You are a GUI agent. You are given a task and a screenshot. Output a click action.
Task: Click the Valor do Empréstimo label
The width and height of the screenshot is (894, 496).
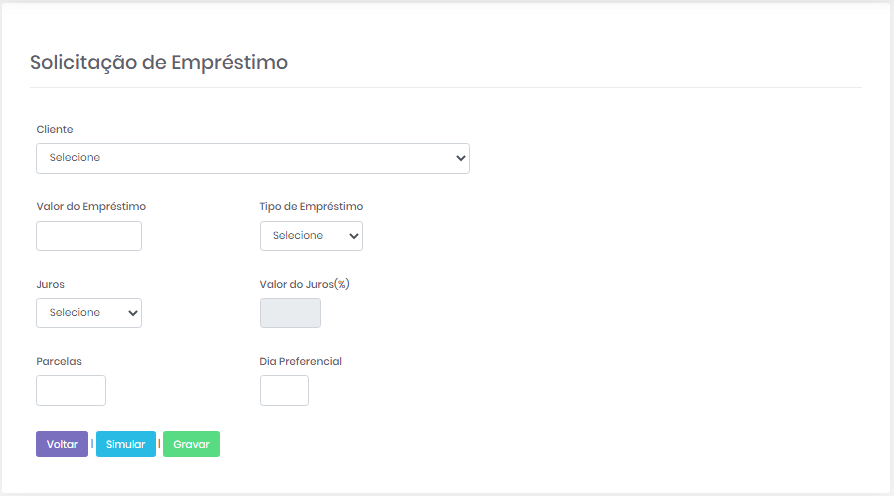[x=91, y=207]
